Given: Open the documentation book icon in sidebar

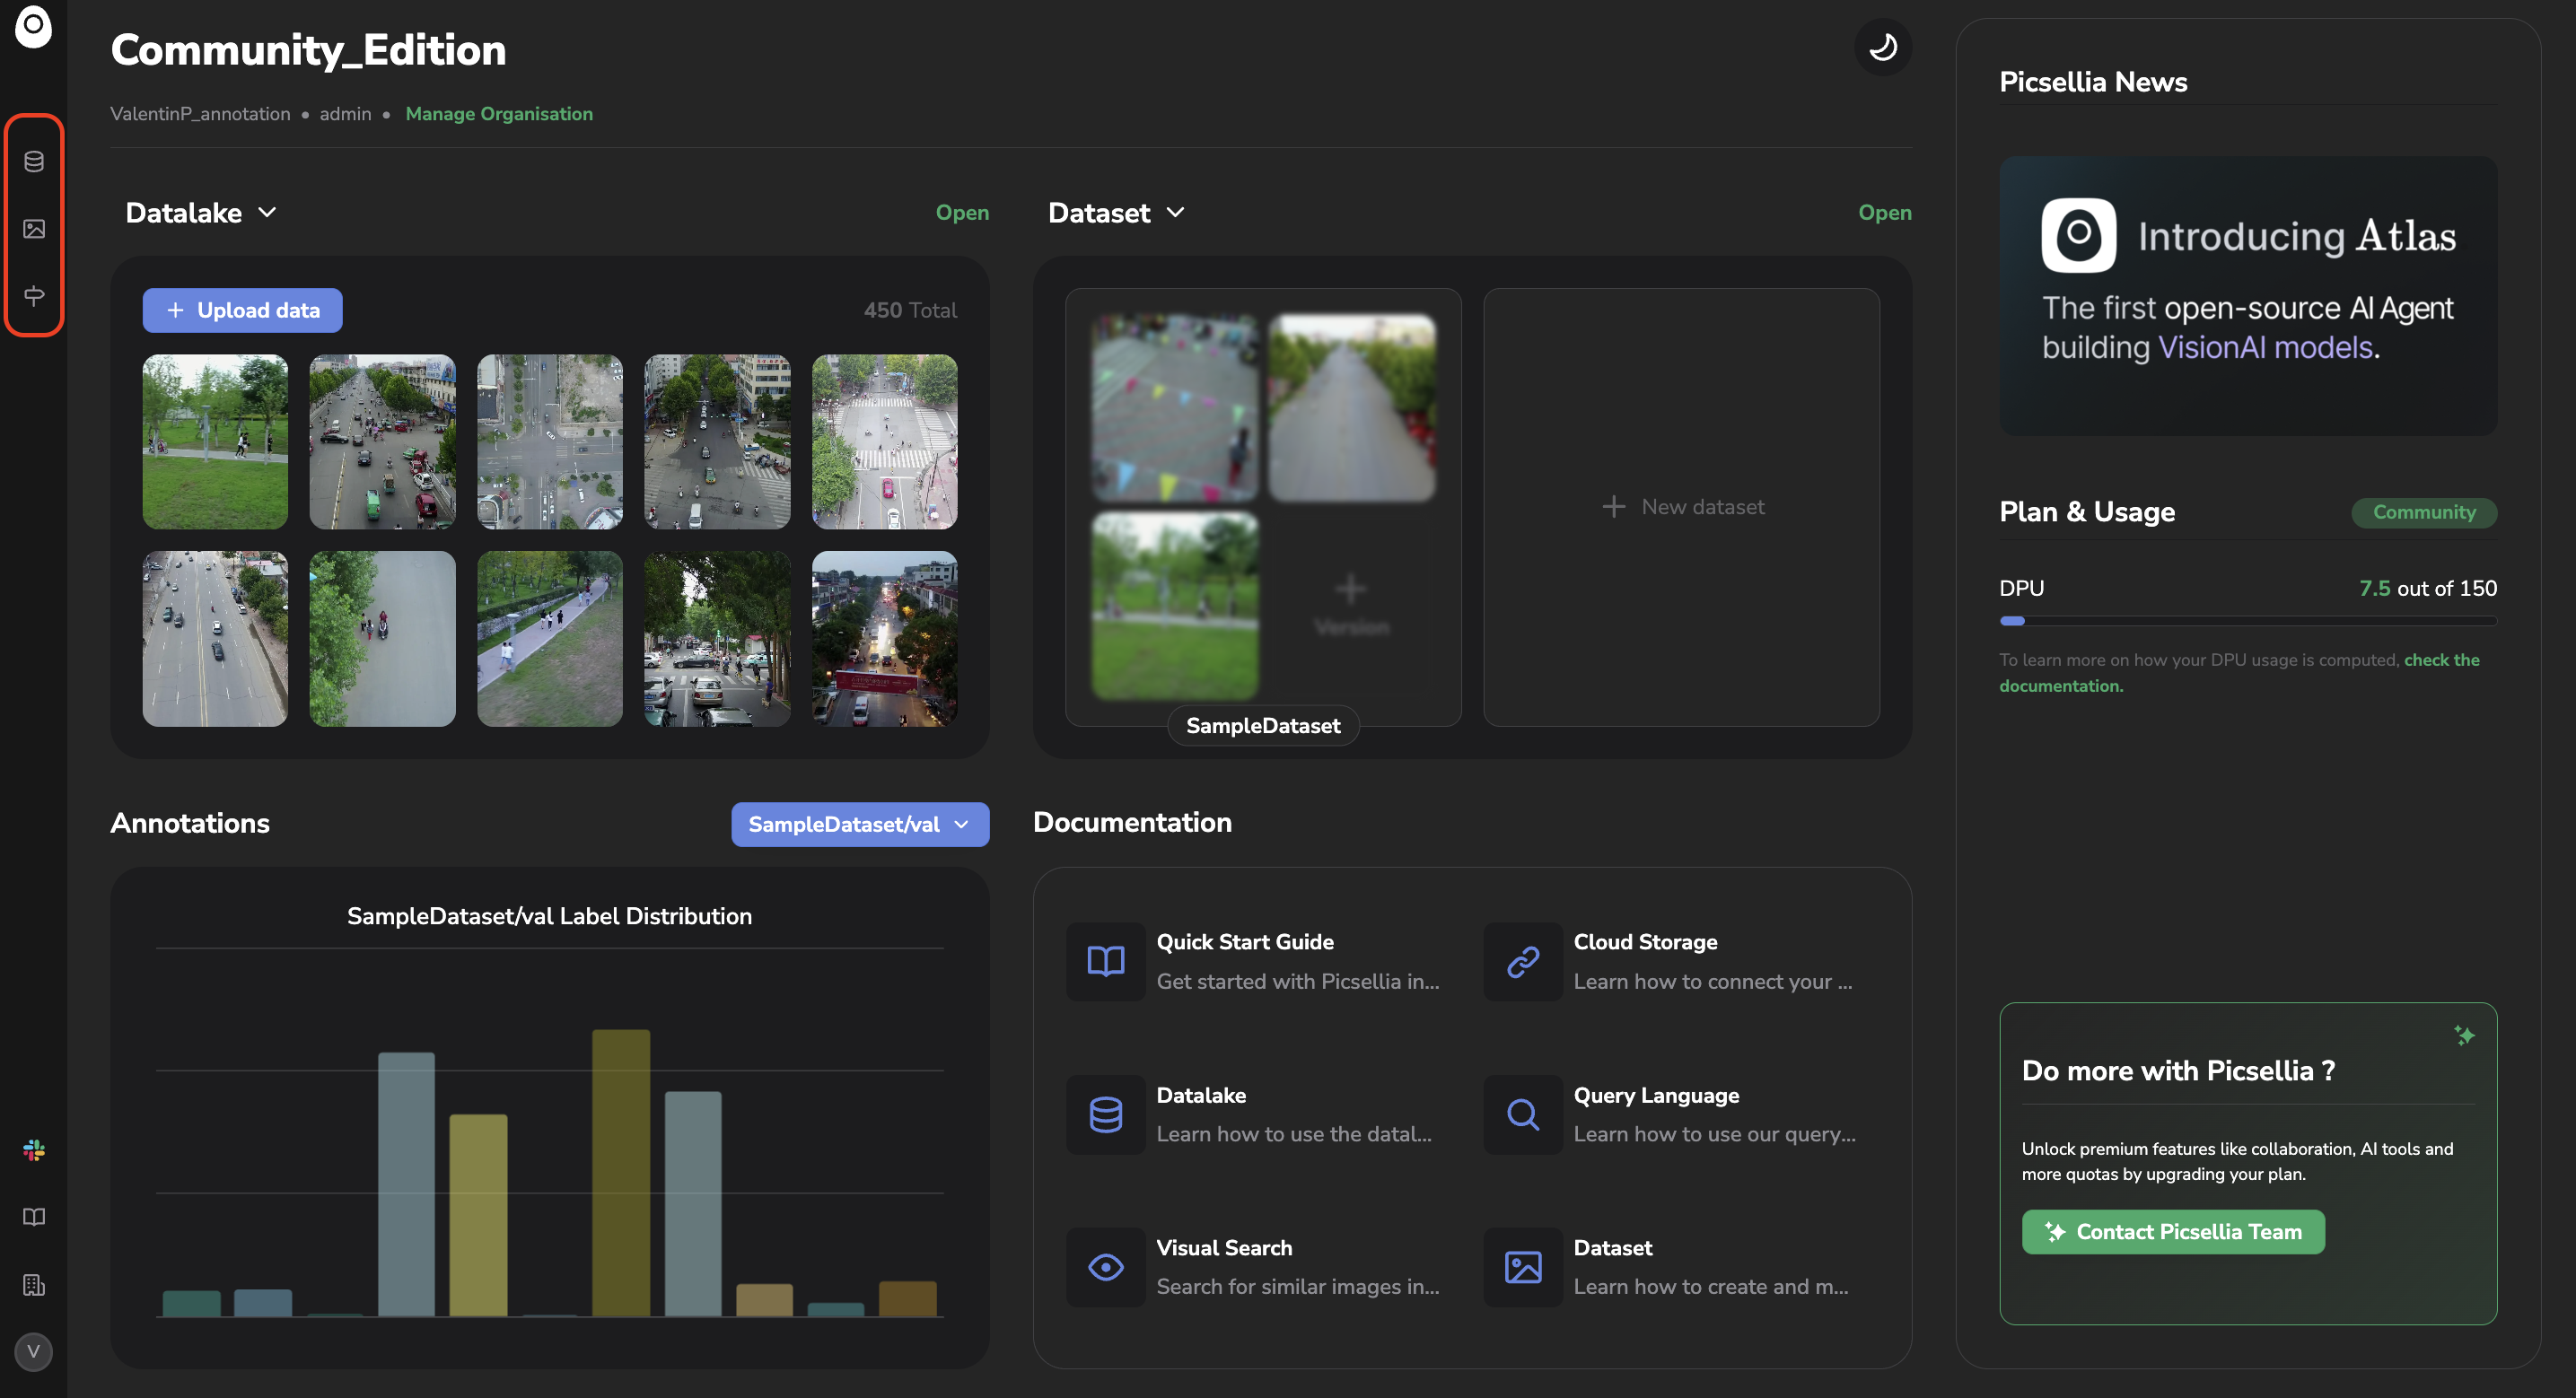Looking at the screenshot, I should click(x=34, y=1217).
